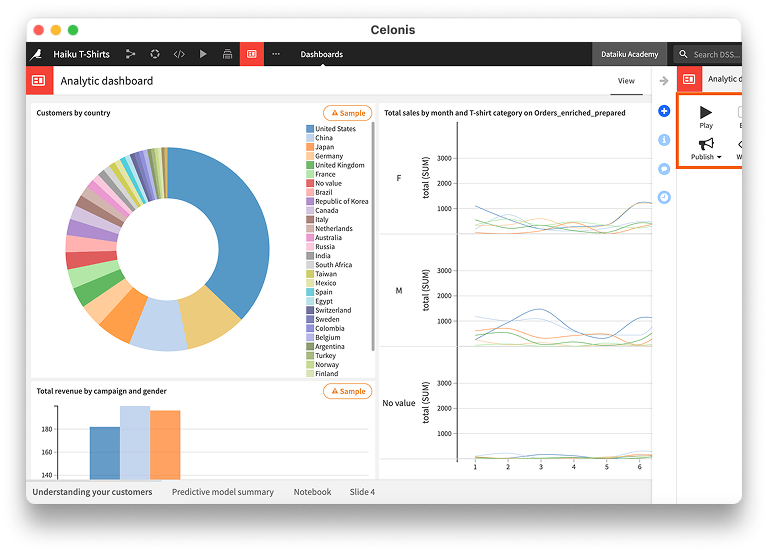Viewport: 768px width, 552px height.
Task: Open the code notebooks icon
Action: 179,54
